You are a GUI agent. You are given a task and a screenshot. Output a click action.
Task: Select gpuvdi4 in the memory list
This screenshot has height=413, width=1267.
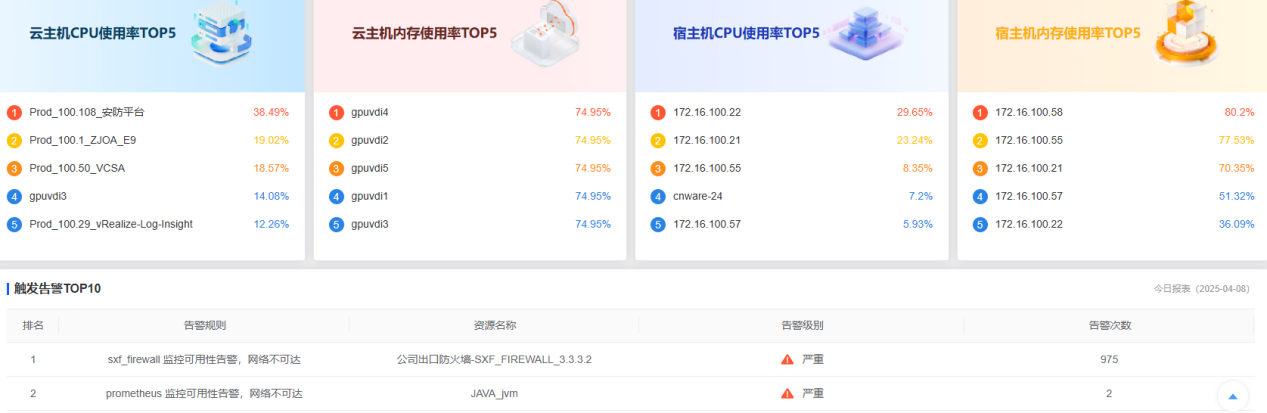click(x=370, y=112)
